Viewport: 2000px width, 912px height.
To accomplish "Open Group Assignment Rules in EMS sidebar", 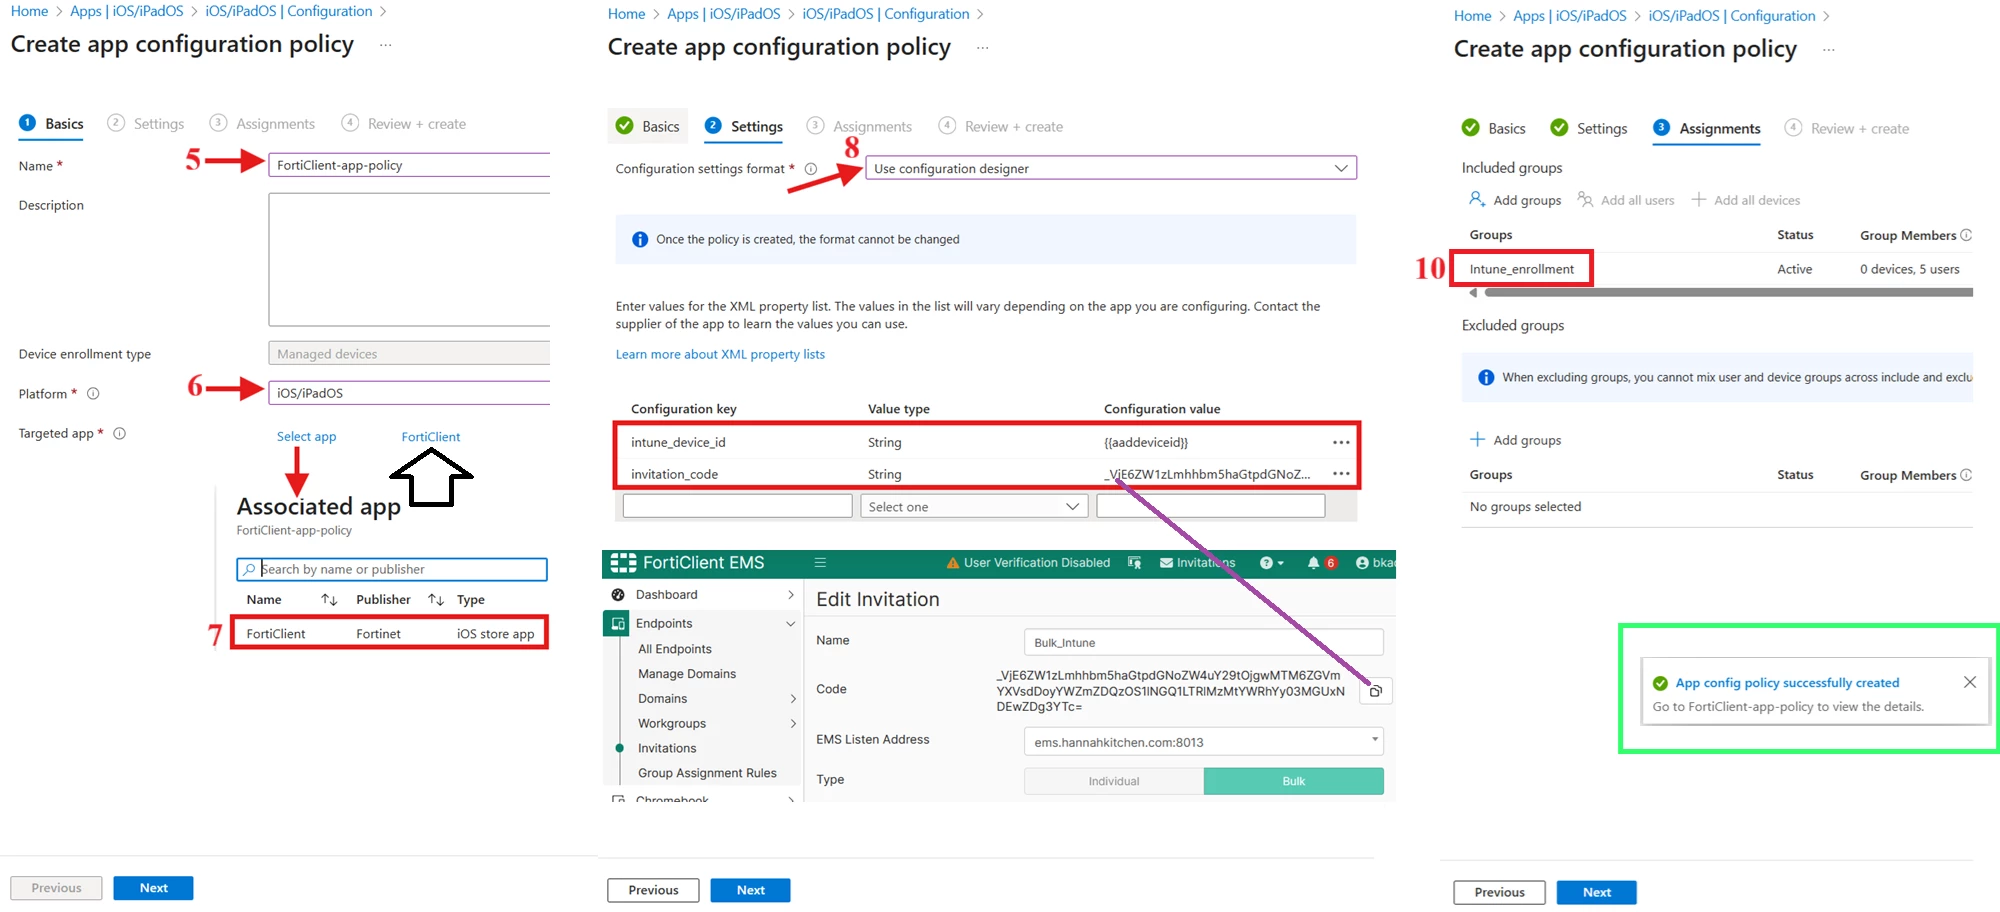I will pyautogui.click(x=707, y=773).
